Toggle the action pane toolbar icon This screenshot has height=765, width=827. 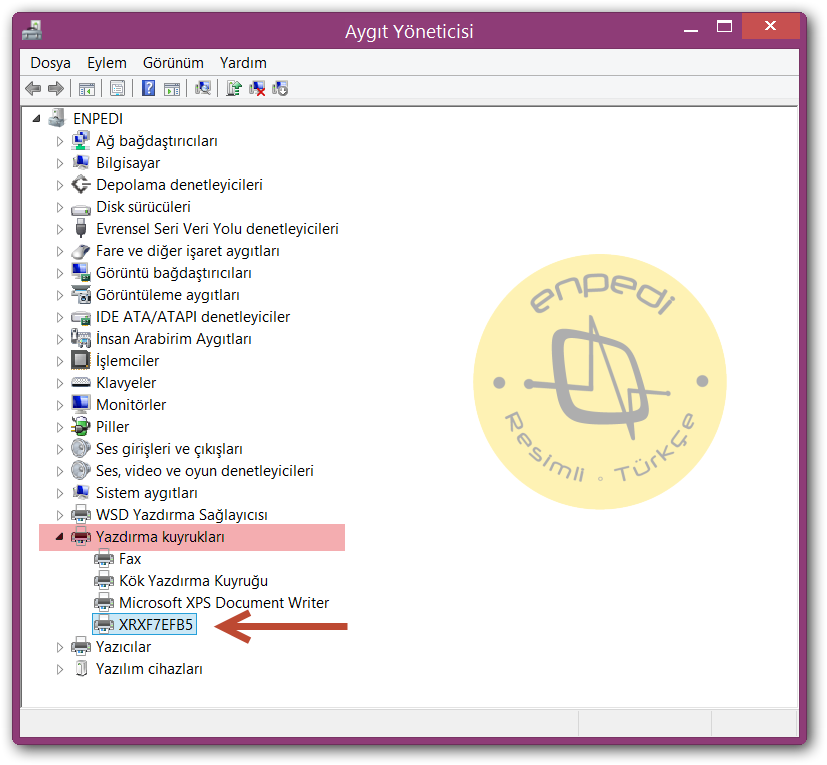[171, 89]
